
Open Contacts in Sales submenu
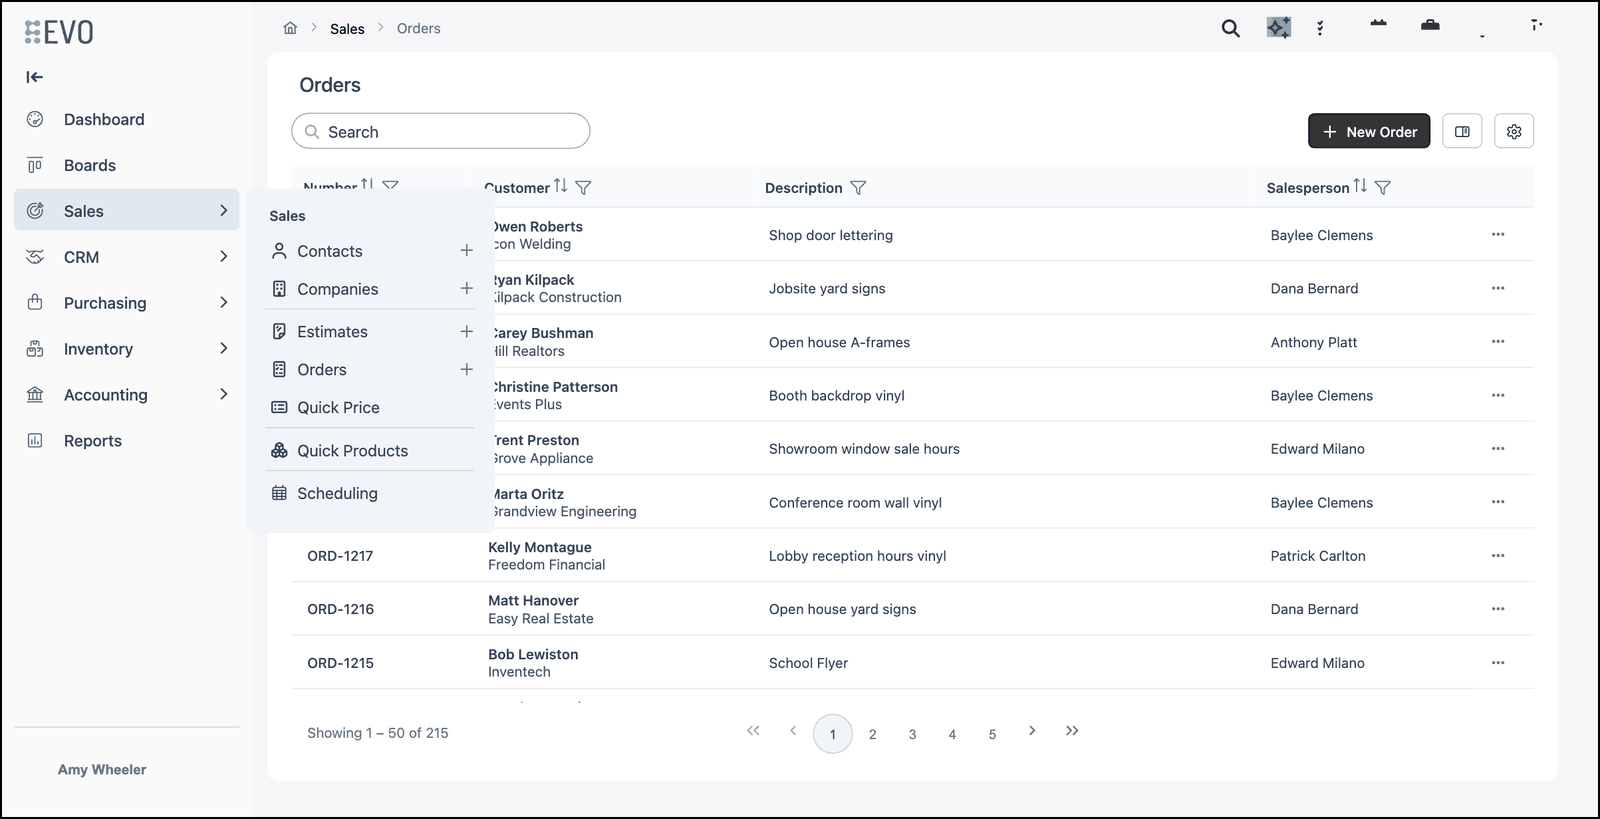pos(330,251)
